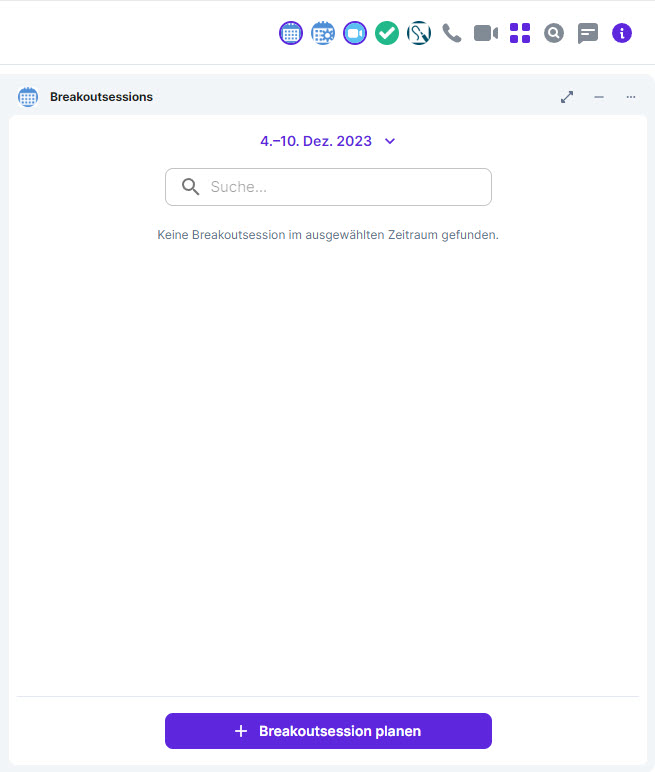Click the magnifier inside the search box
This screenshot has height=772, width=655.
click(190, 187)
